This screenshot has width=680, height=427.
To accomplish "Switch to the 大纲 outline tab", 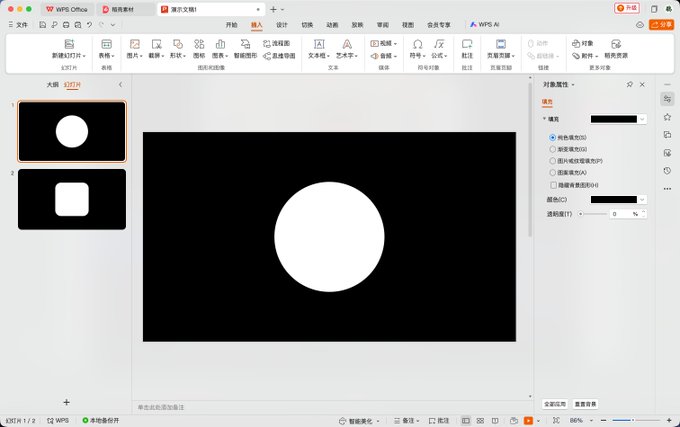I will point(52,85).
